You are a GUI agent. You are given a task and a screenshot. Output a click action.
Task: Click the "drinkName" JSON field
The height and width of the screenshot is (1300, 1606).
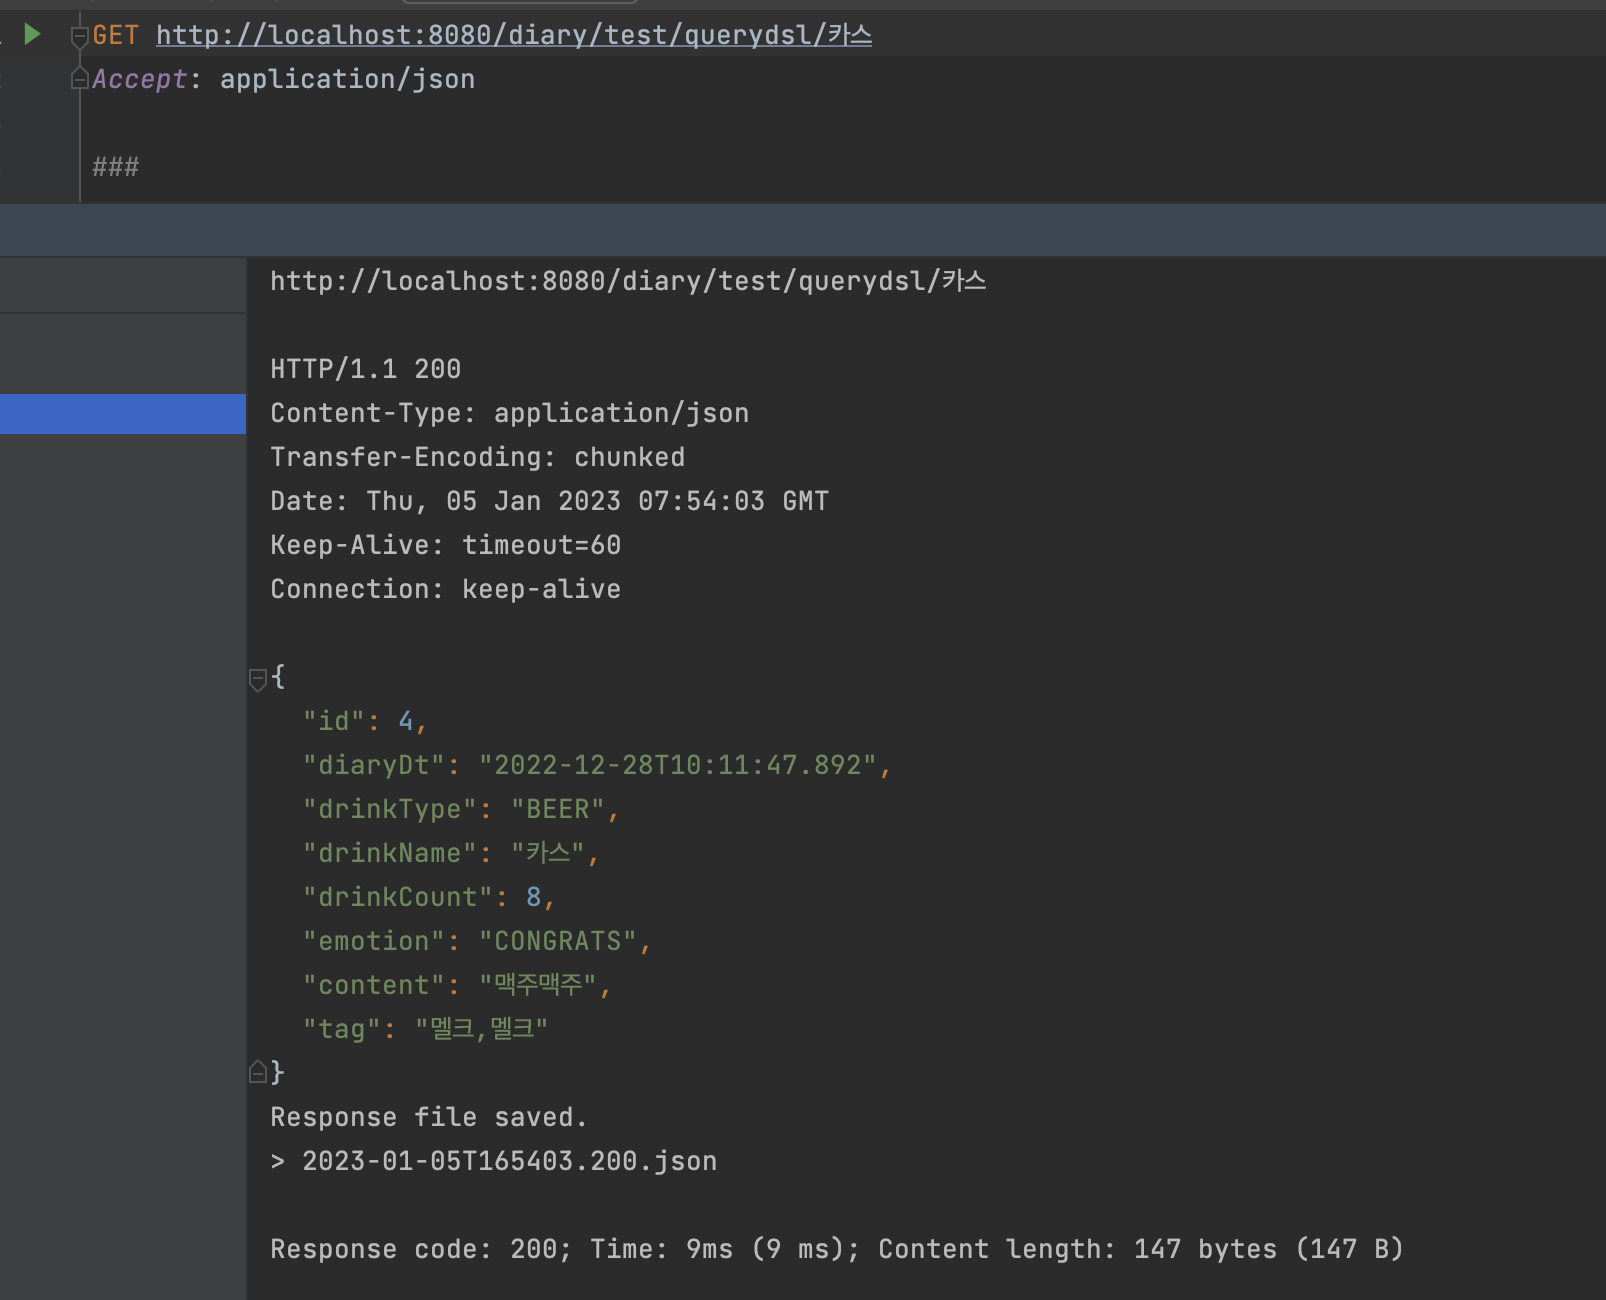(451, 853)
